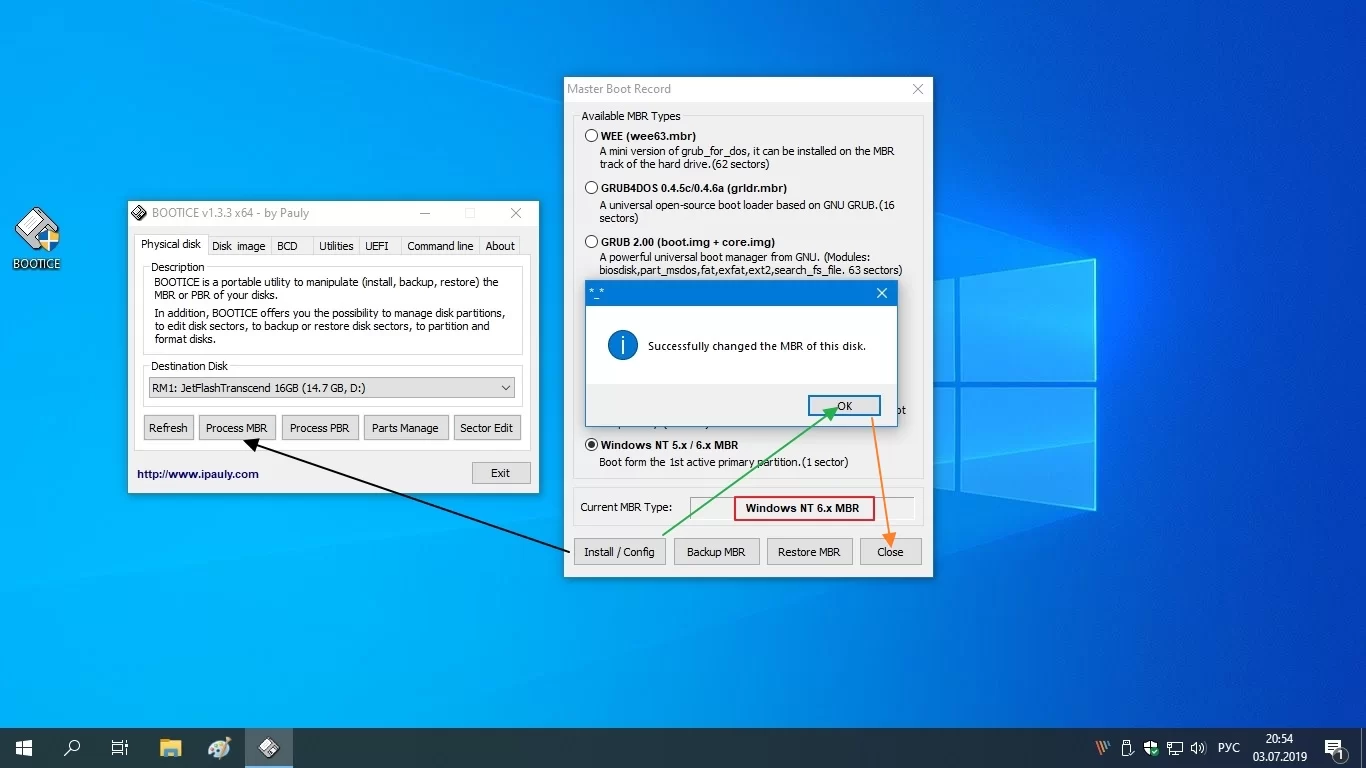Screen dimensions: 1366x768
Task: Open the BCD tab
Action: click(x=287, y=246)
